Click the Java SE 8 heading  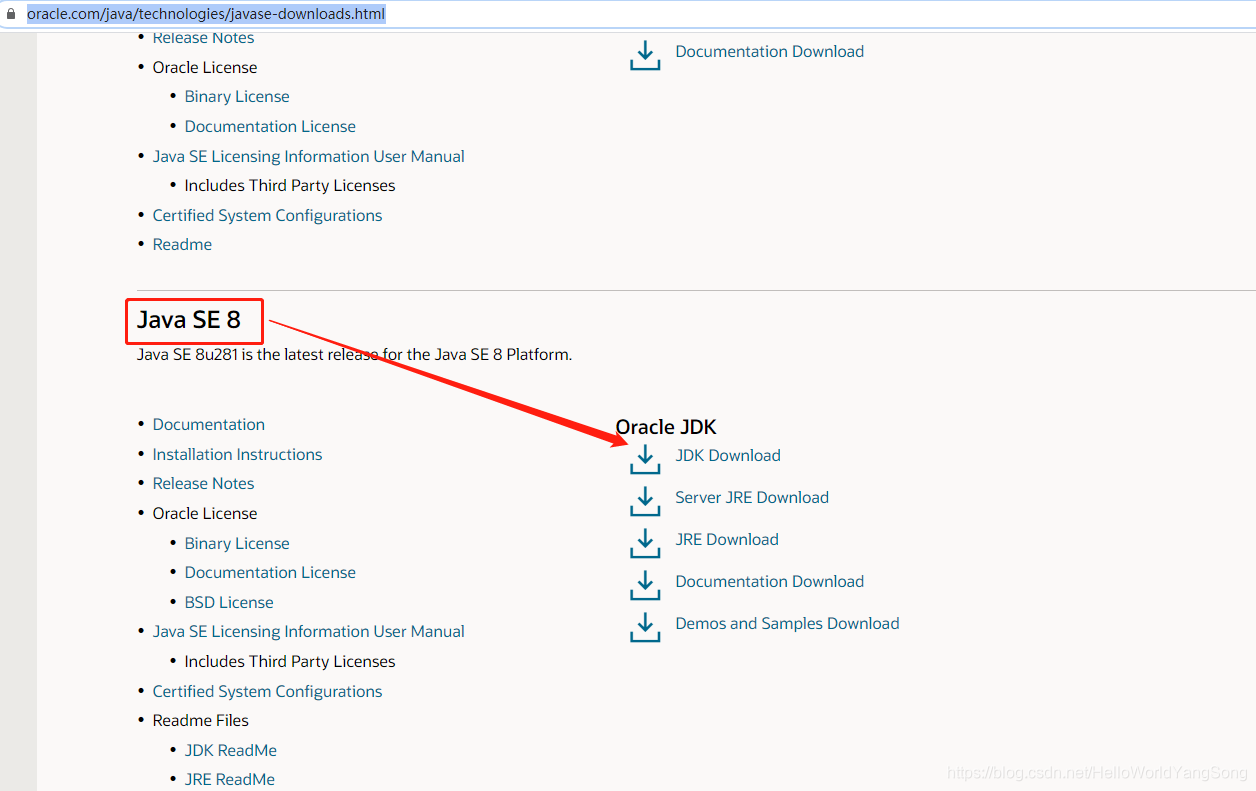click(189, 320)
